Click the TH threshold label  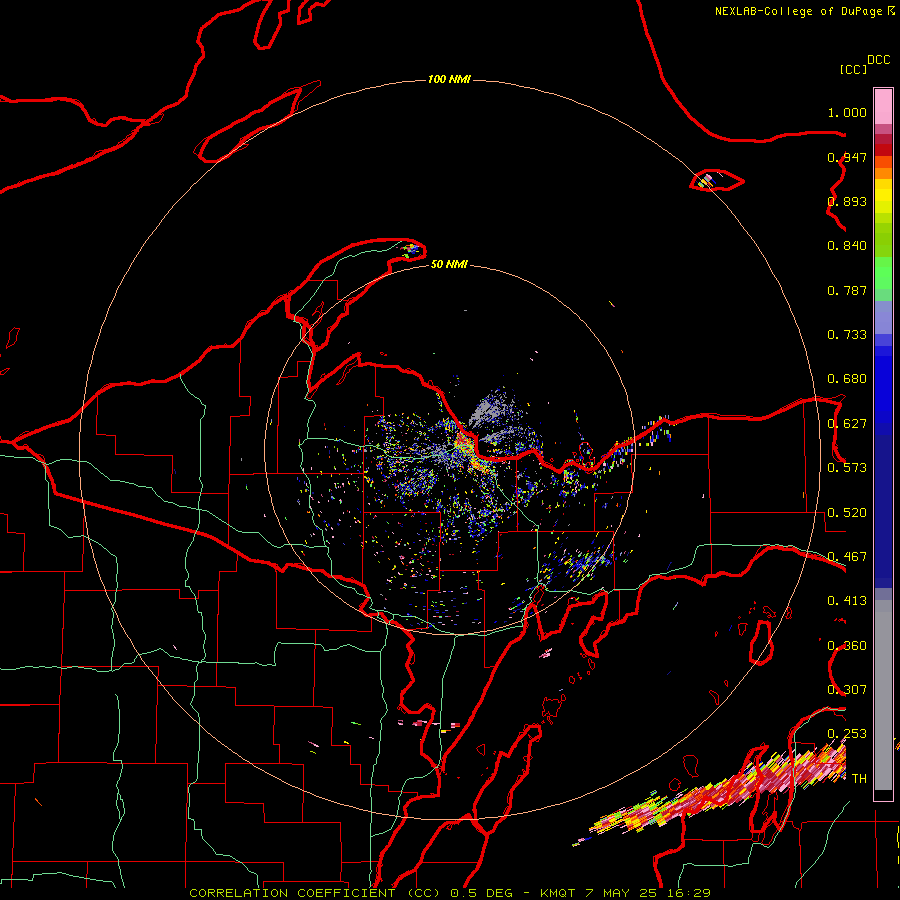(859, 779)
